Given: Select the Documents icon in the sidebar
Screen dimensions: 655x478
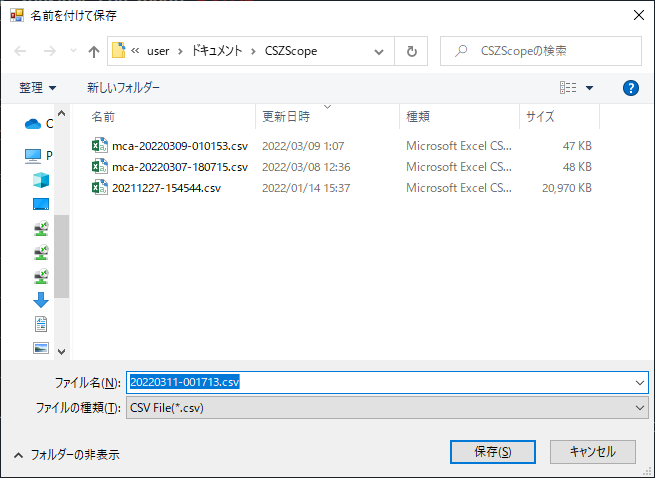Looking at the screenshot, I should [41, 324].
